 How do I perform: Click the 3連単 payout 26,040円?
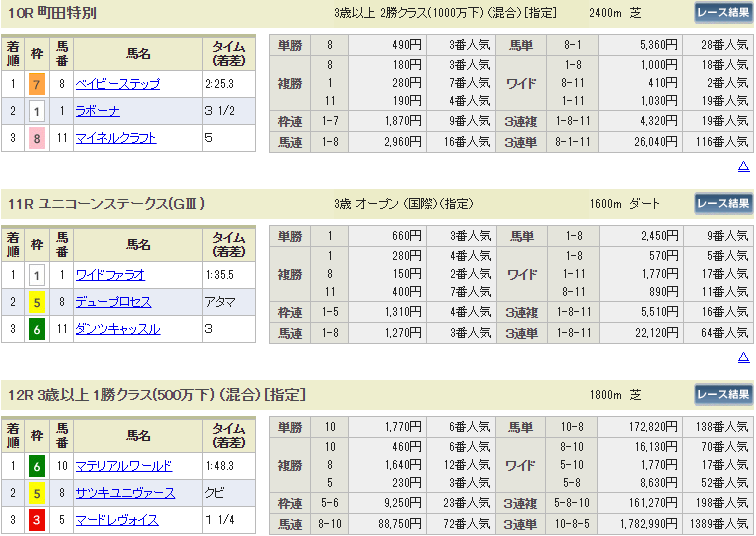click(x=656, y=142)
